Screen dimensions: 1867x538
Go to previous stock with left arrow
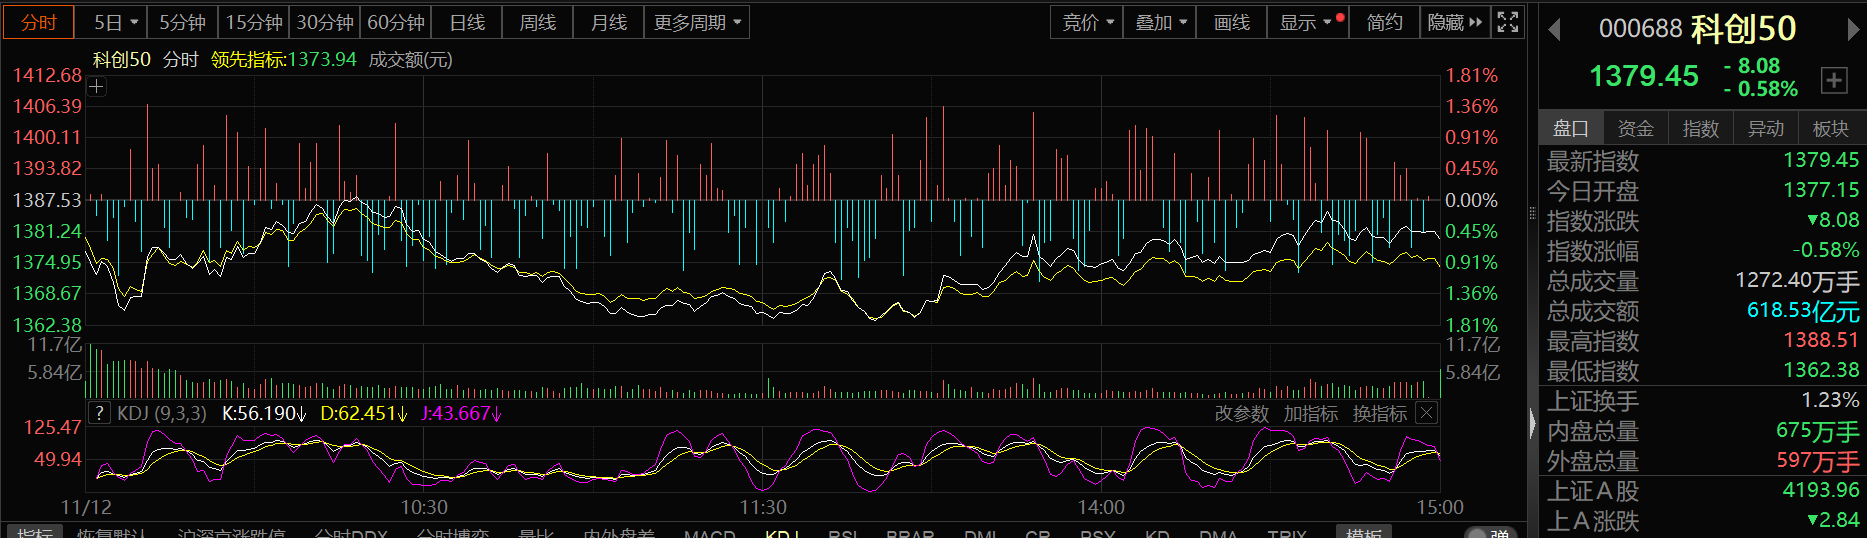tap(1554, 30)
